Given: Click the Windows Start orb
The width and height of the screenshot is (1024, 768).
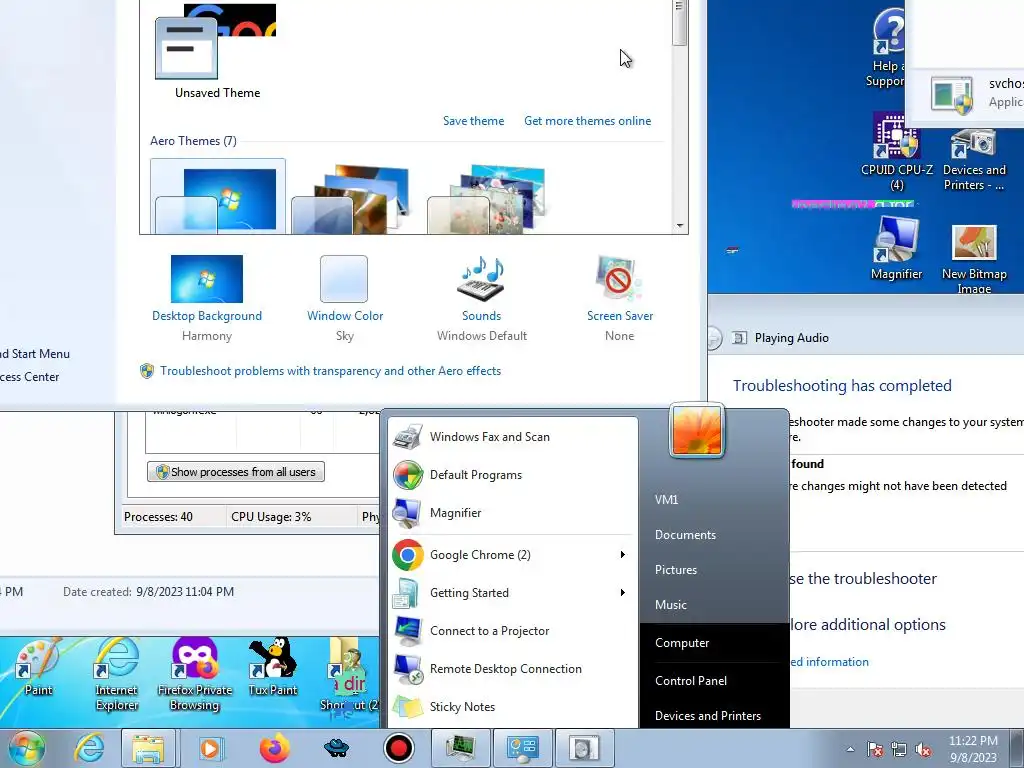Looking at the screenshot, I should 26,748.
